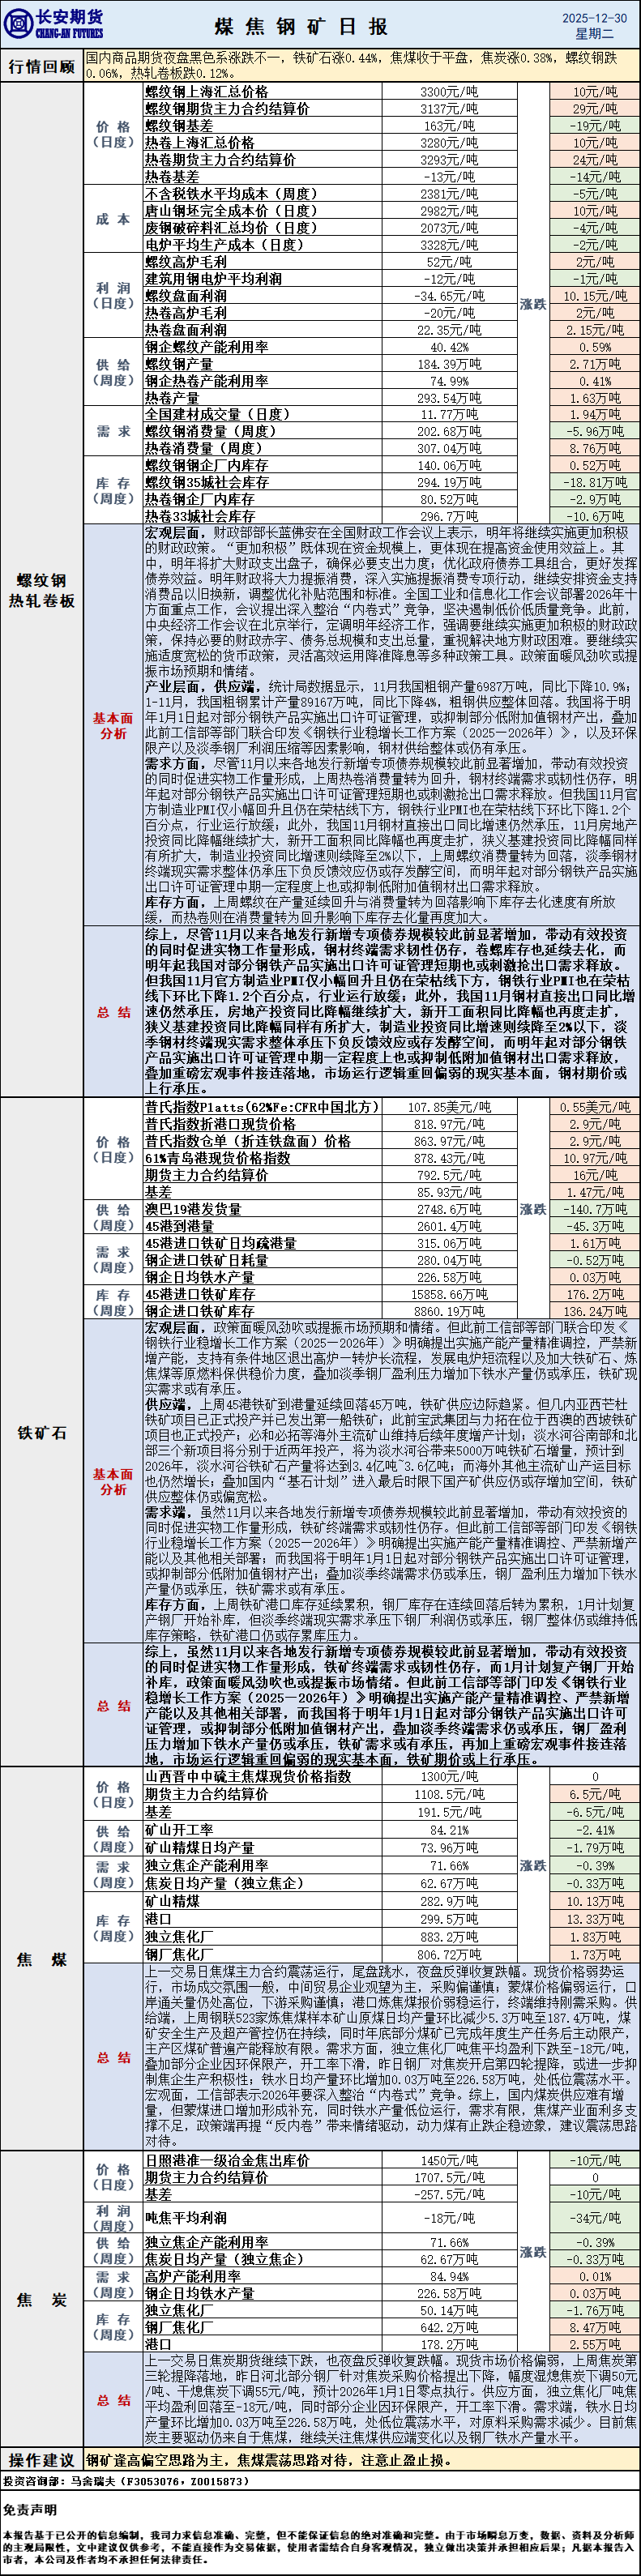Click row label 热卷上海汇总价格
The height and width of the screenshot is (2576, 641).
click(200, 143)
